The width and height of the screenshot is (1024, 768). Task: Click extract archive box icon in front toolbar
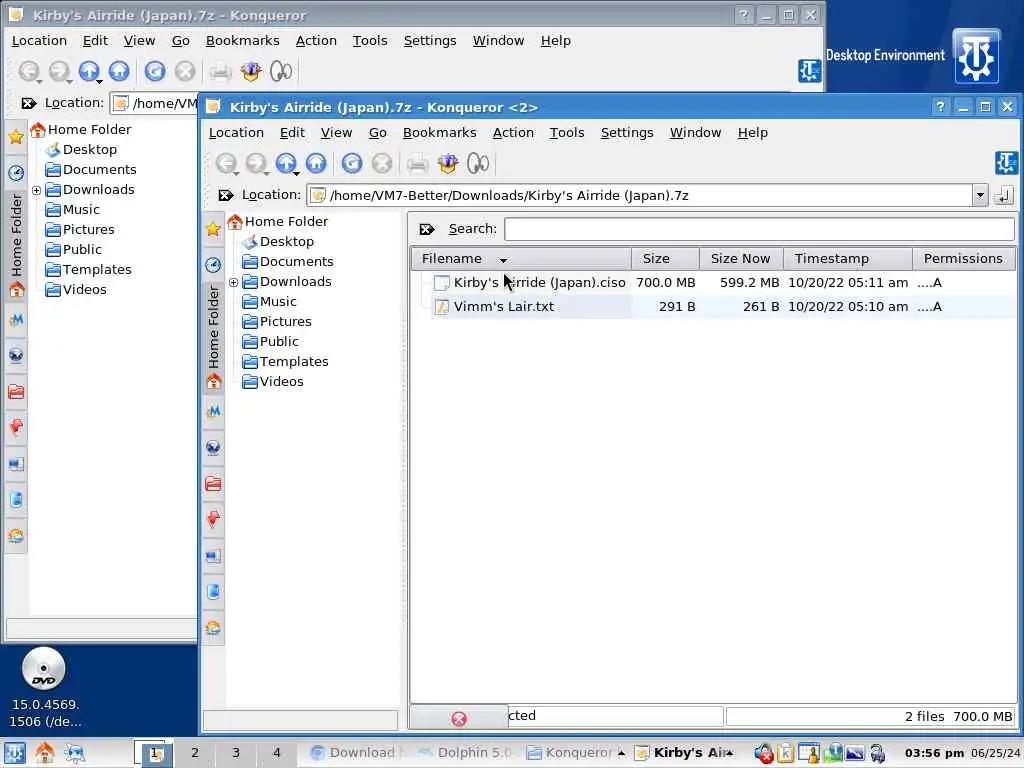[x=448, y=163]
